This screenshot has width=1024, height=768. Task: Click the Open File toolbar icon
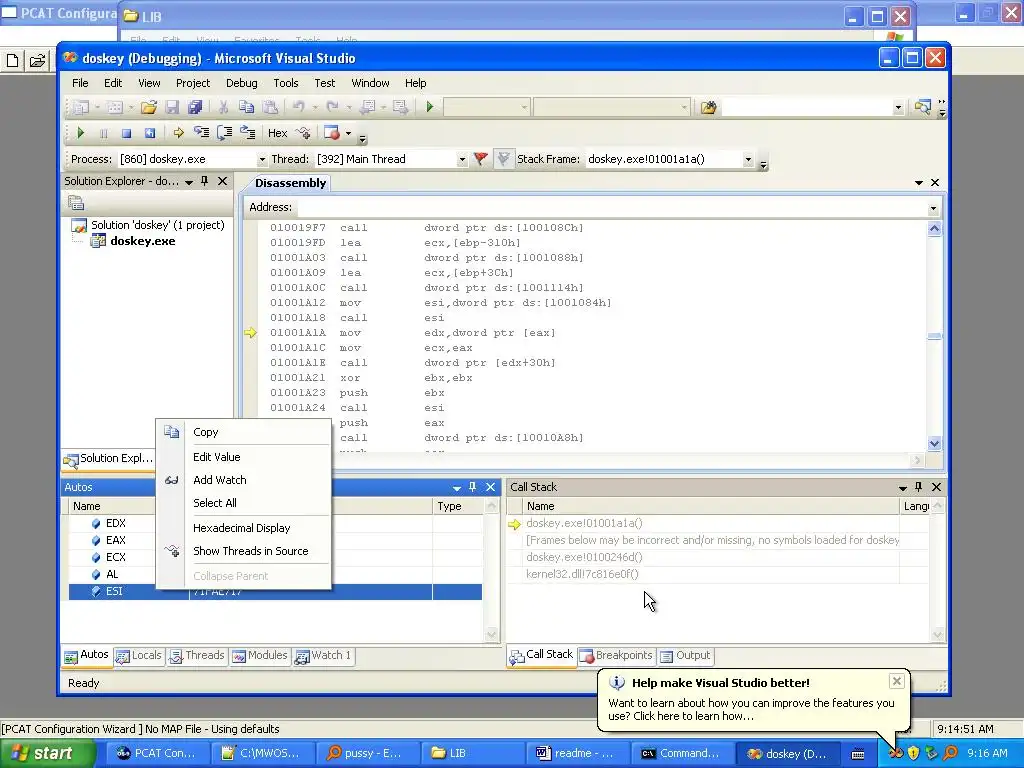coord(149,107)
